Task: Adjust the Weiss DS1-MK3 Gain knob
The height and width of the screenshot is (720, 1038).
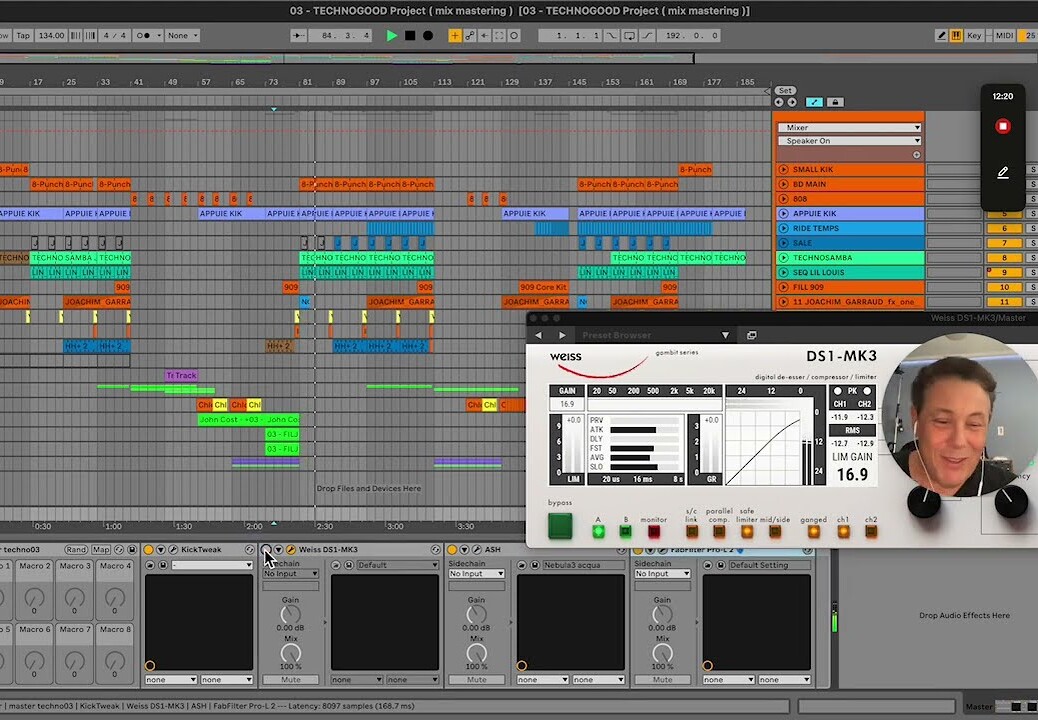Action: (290, 614)
